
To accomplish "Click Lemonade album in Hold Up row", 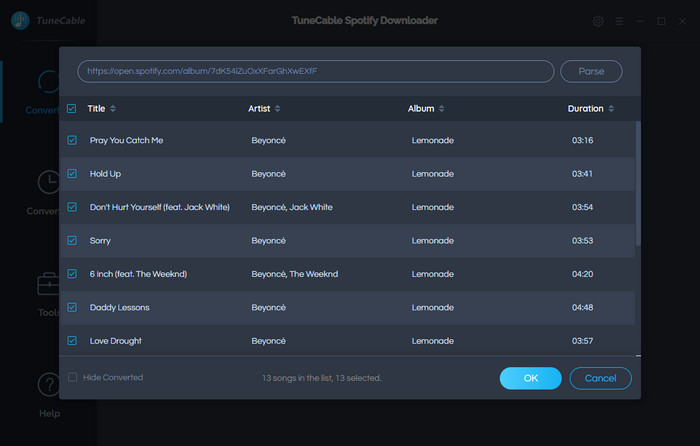I will [x=433, y=174].
